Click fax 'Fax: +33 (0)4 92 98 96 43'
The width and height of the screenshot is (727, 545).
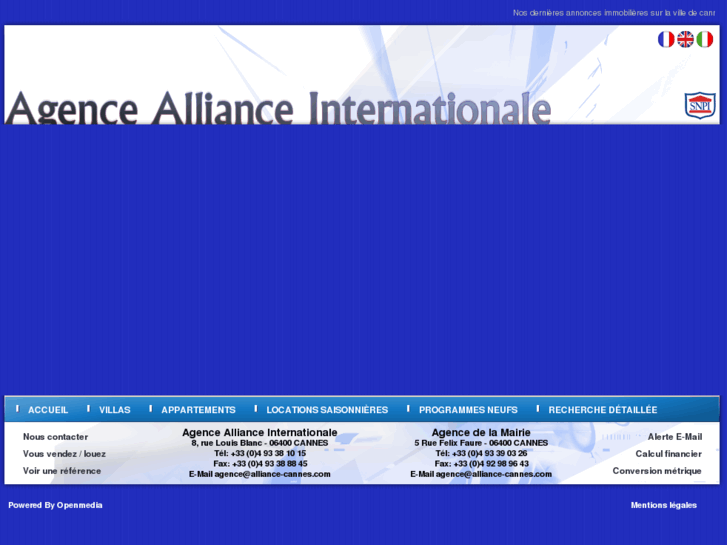click(x=481, y=464)
